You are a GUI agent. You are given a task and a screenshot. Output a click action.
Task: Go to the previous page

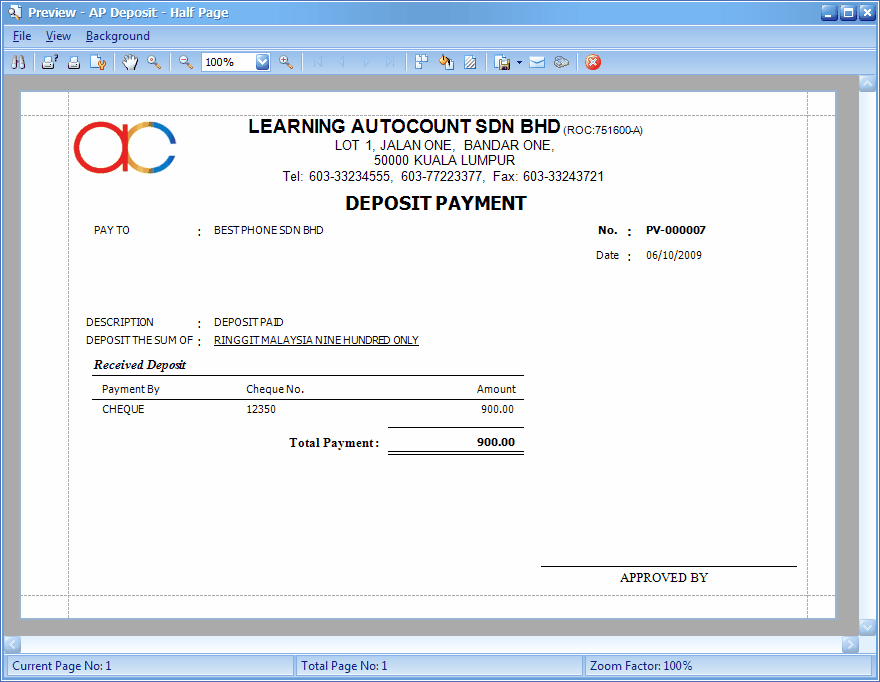(x=342, y=62)
